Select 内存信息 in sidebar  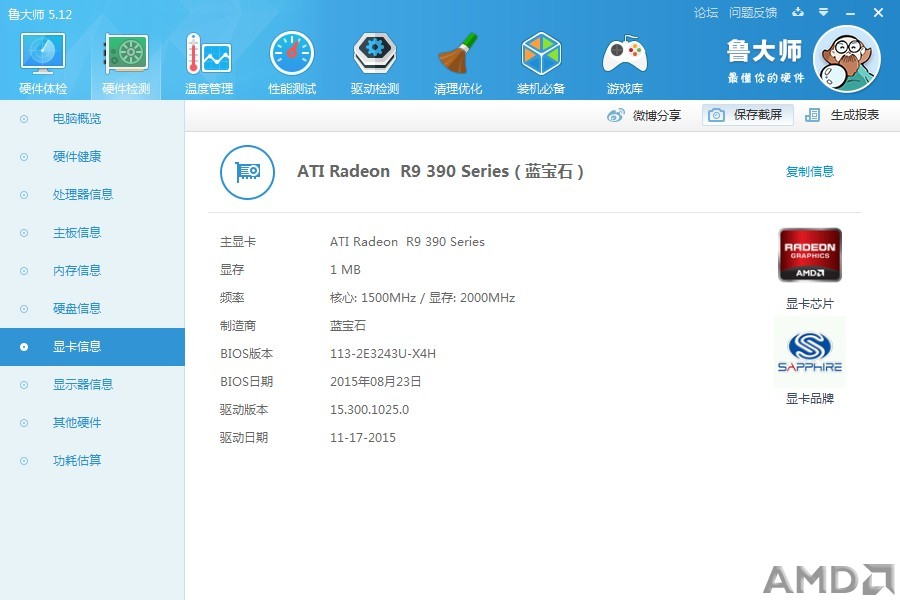click(x=92, y=270)
